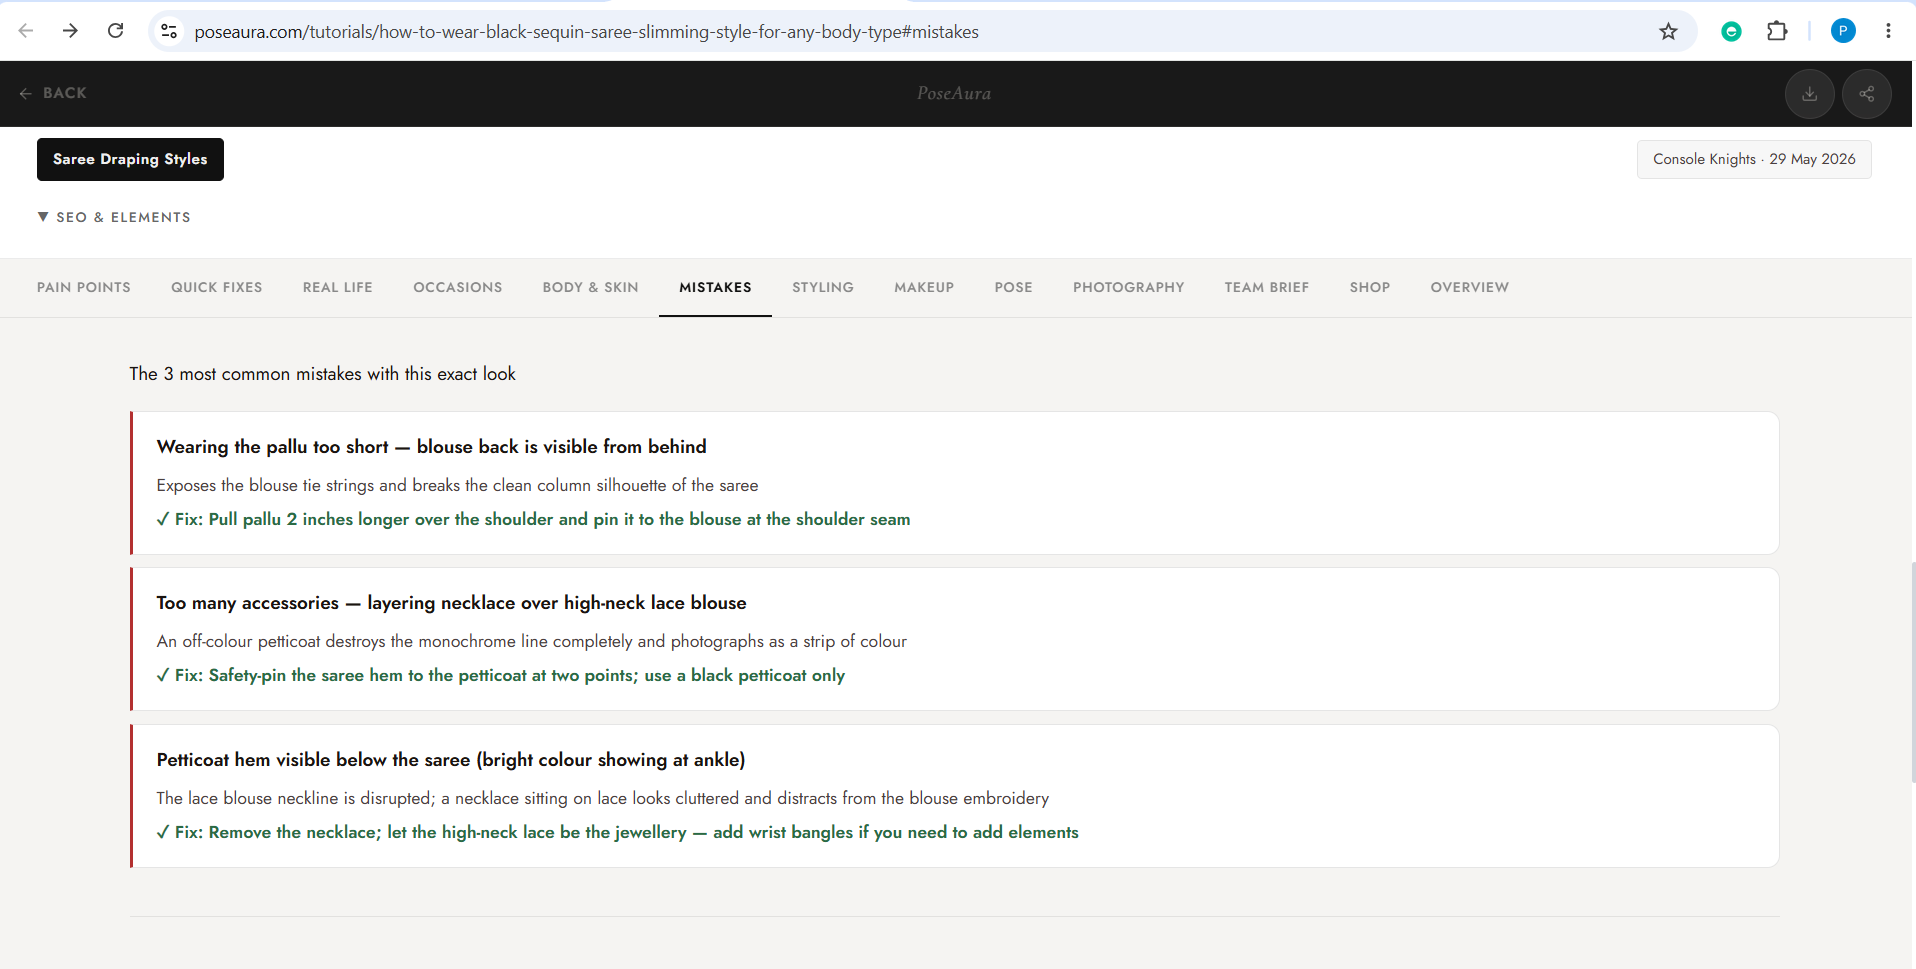This screenshot has width=1916, height=969.
Task: Click 'The lace blouse neckline is disrupted' description
Action: (x=602, y=798)
